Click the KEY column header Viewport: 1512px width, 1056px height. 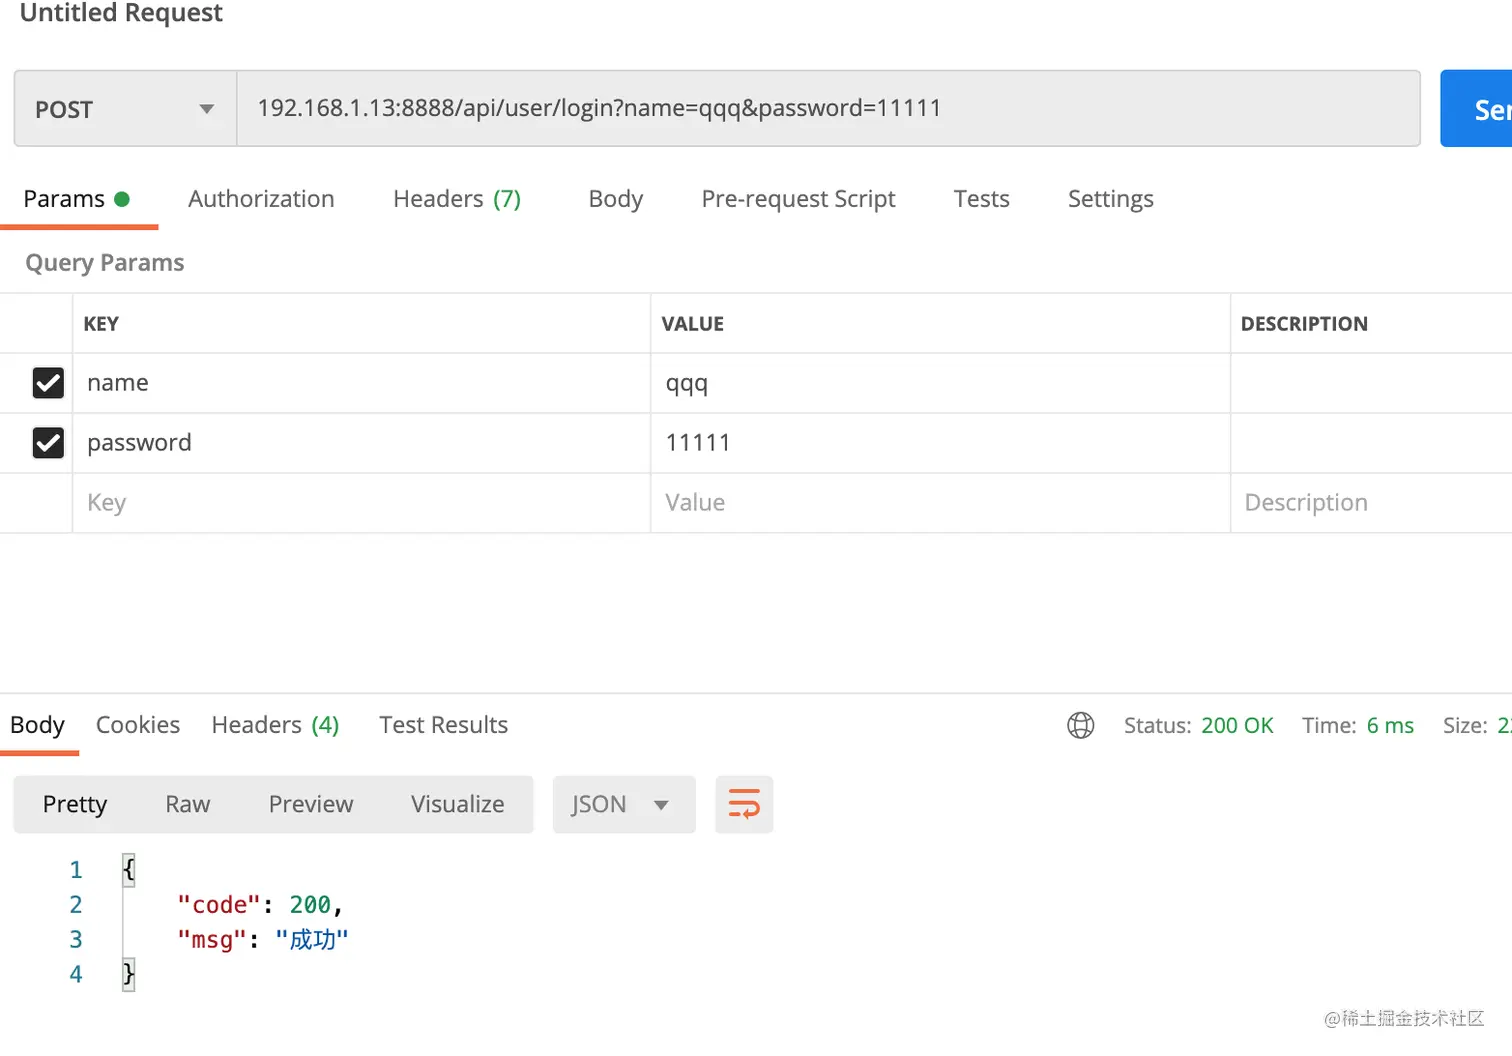[x=101, y=324]
